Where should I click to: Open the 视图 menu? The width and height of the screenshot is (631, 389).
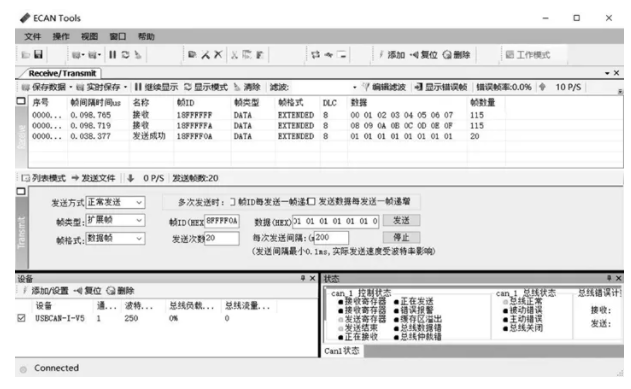pos(89,37)
